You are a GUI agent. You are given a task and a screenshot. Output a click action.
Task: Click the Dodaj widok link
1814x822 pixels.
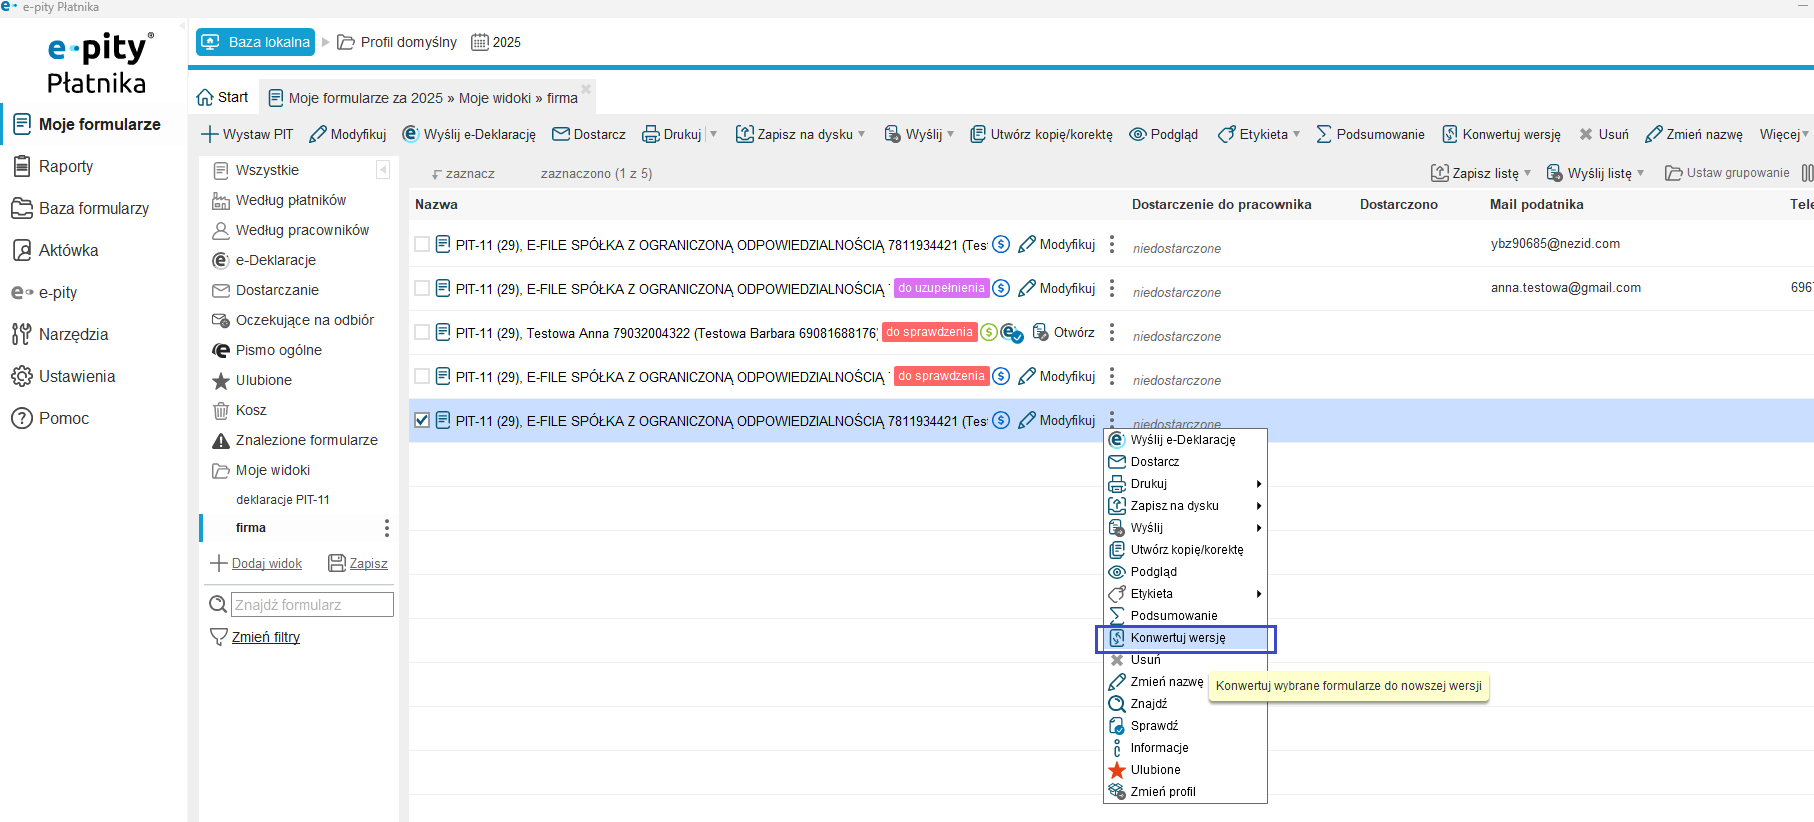click(x=266, y=564)
